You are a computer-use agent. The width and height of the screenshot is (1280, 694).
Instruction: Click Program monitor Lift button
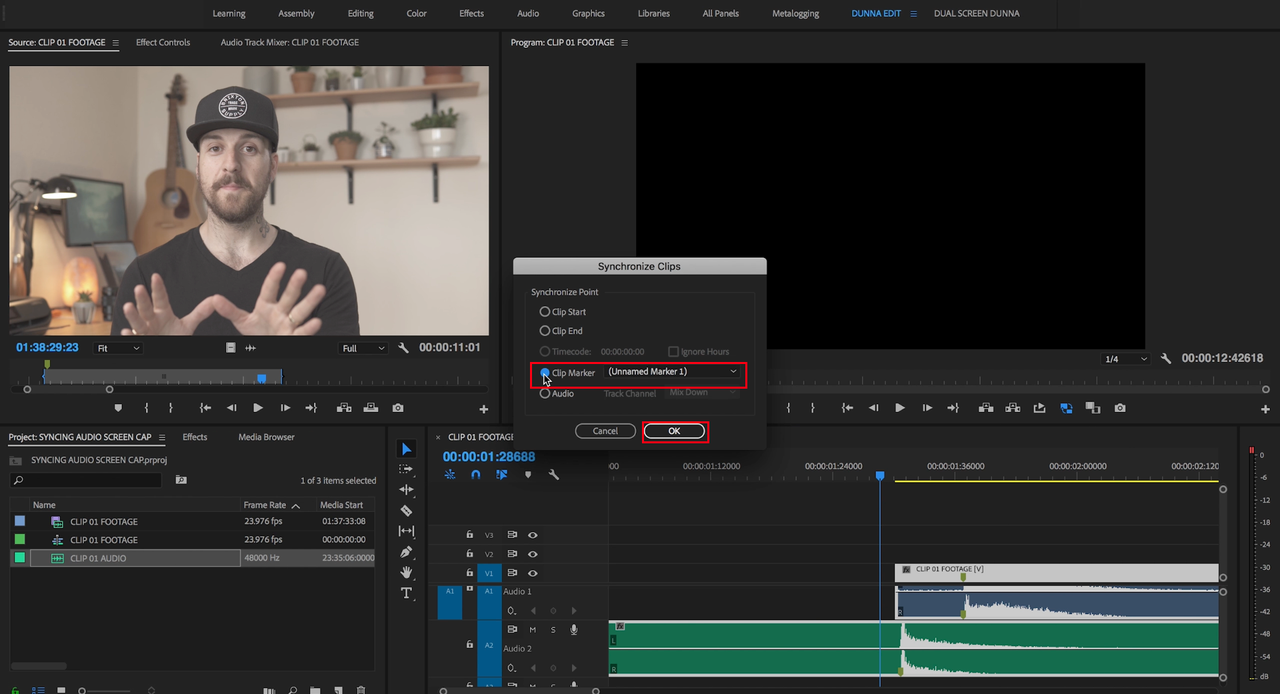point(986,408)
